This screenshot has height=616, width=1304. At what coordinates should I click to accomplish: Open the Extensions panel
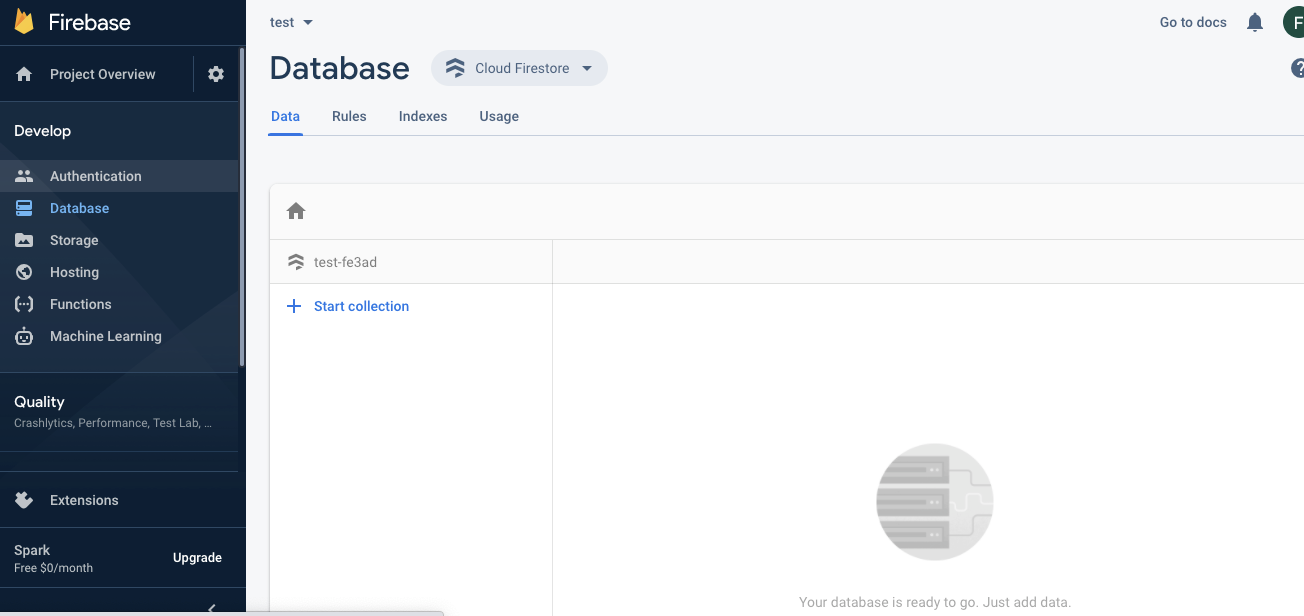pyautogui.click(x=84, y=500)
